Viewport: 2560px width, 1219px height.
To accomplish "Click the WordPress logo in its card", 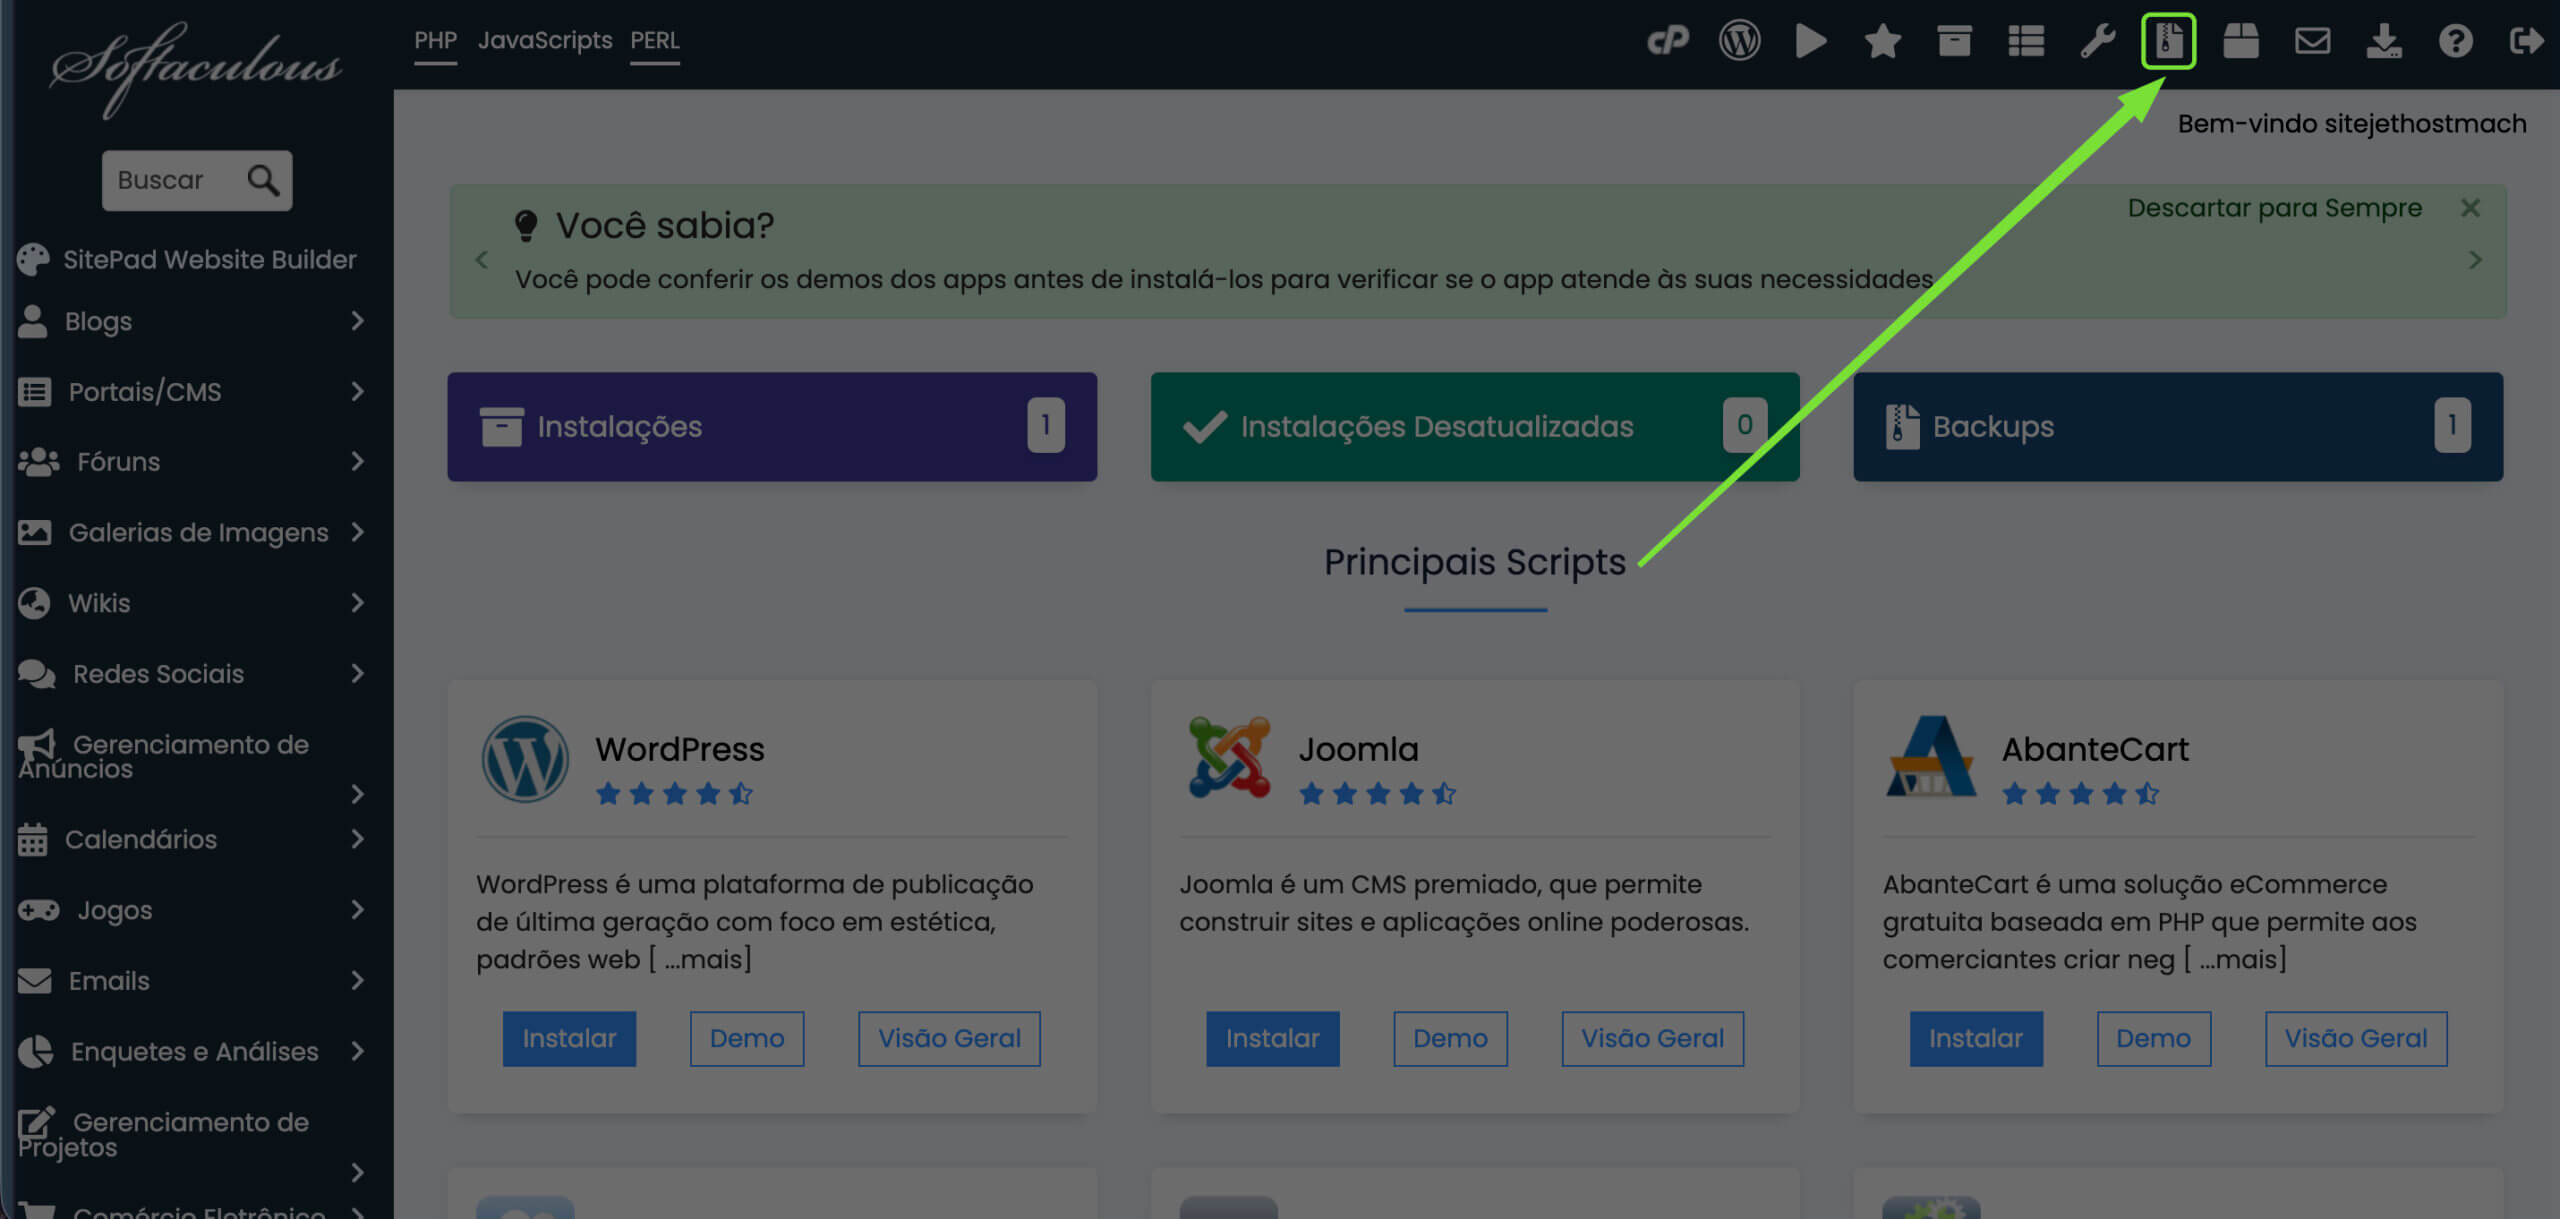I will (525, 759).
